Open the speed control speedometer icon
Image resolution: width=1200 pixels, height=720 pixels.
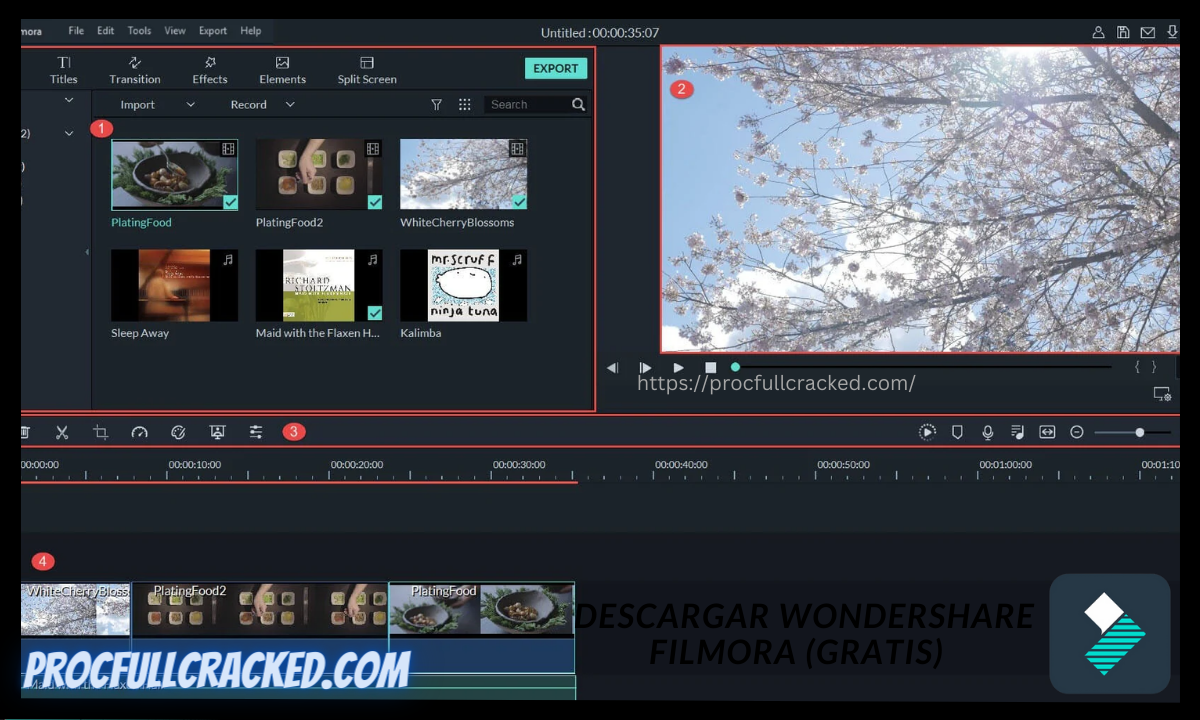(139, 432)
